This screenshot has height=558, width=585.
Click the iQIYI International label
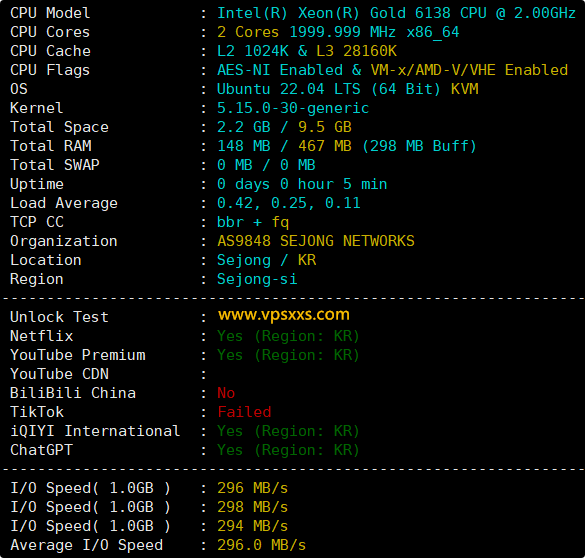[x=95, y=431]
